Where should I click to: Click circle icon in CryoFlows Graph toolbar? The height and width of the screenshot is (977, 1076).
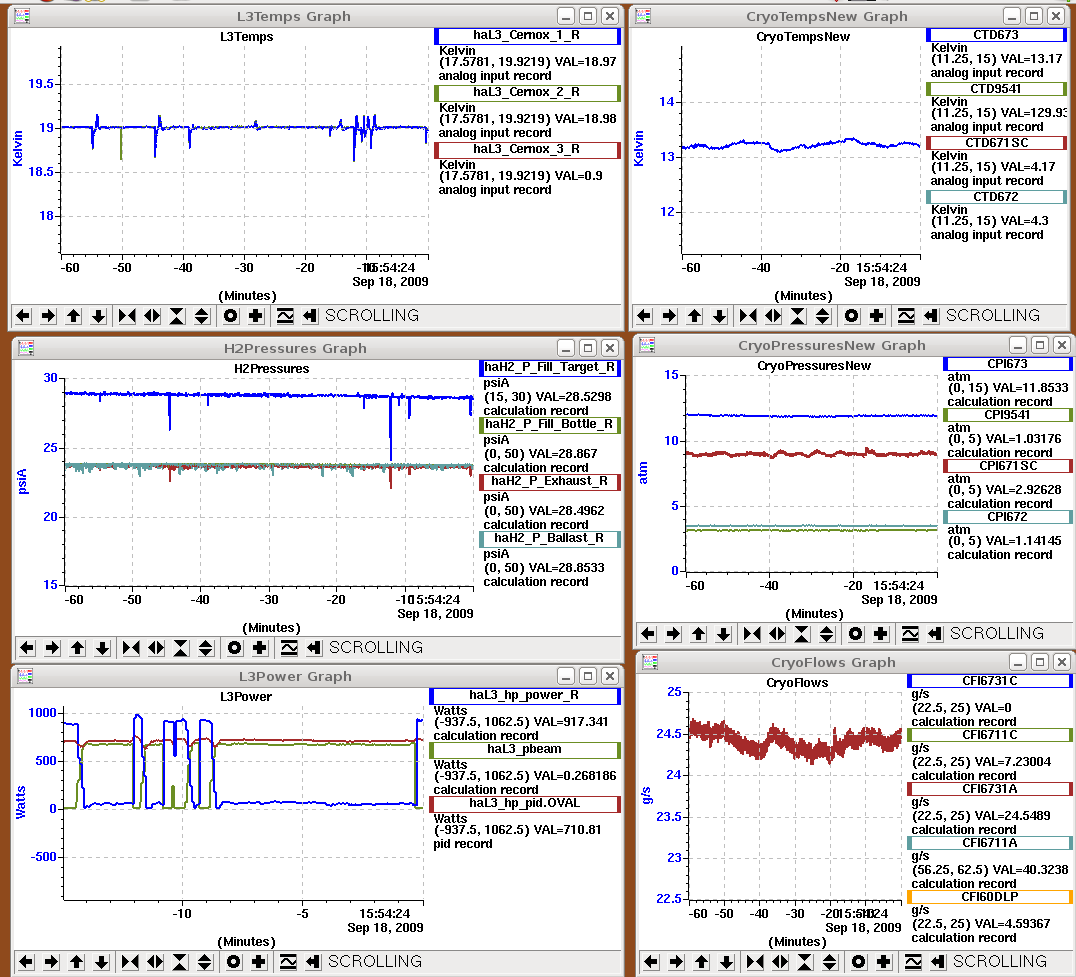[858, 962]
